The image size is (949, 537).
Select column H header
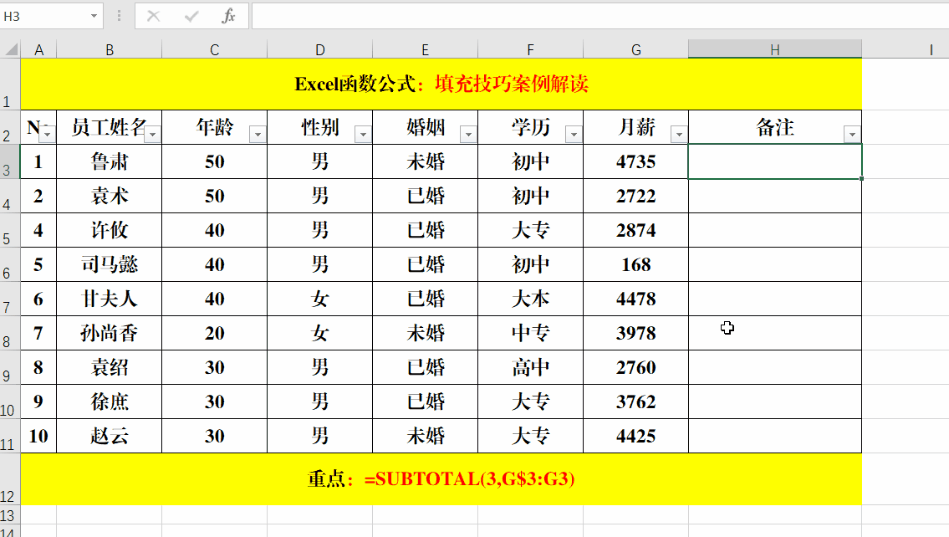click(775, 50)
